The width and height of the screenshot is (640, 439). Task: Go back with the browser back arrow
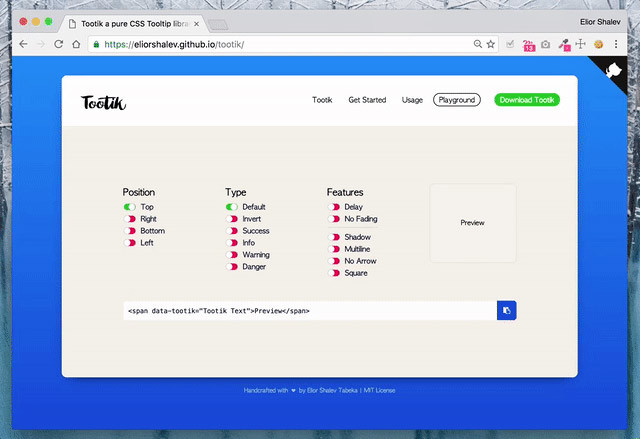(23, 44)
